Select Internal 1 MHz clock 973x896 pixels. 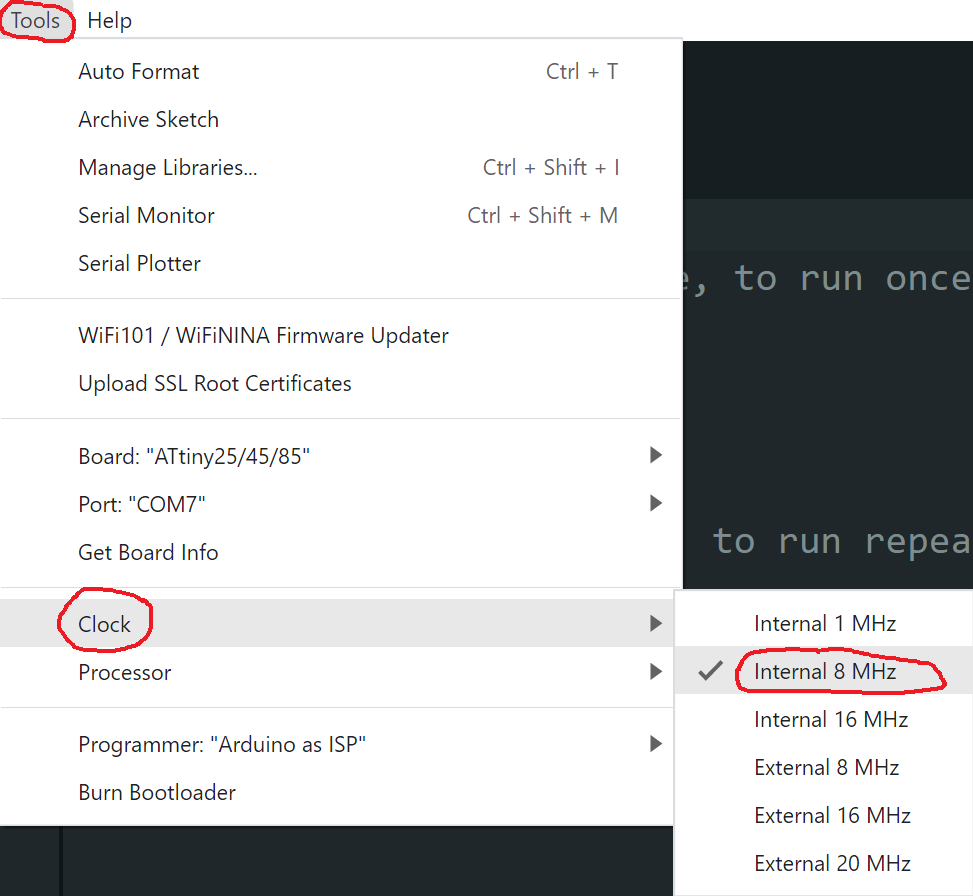(825, 624)
